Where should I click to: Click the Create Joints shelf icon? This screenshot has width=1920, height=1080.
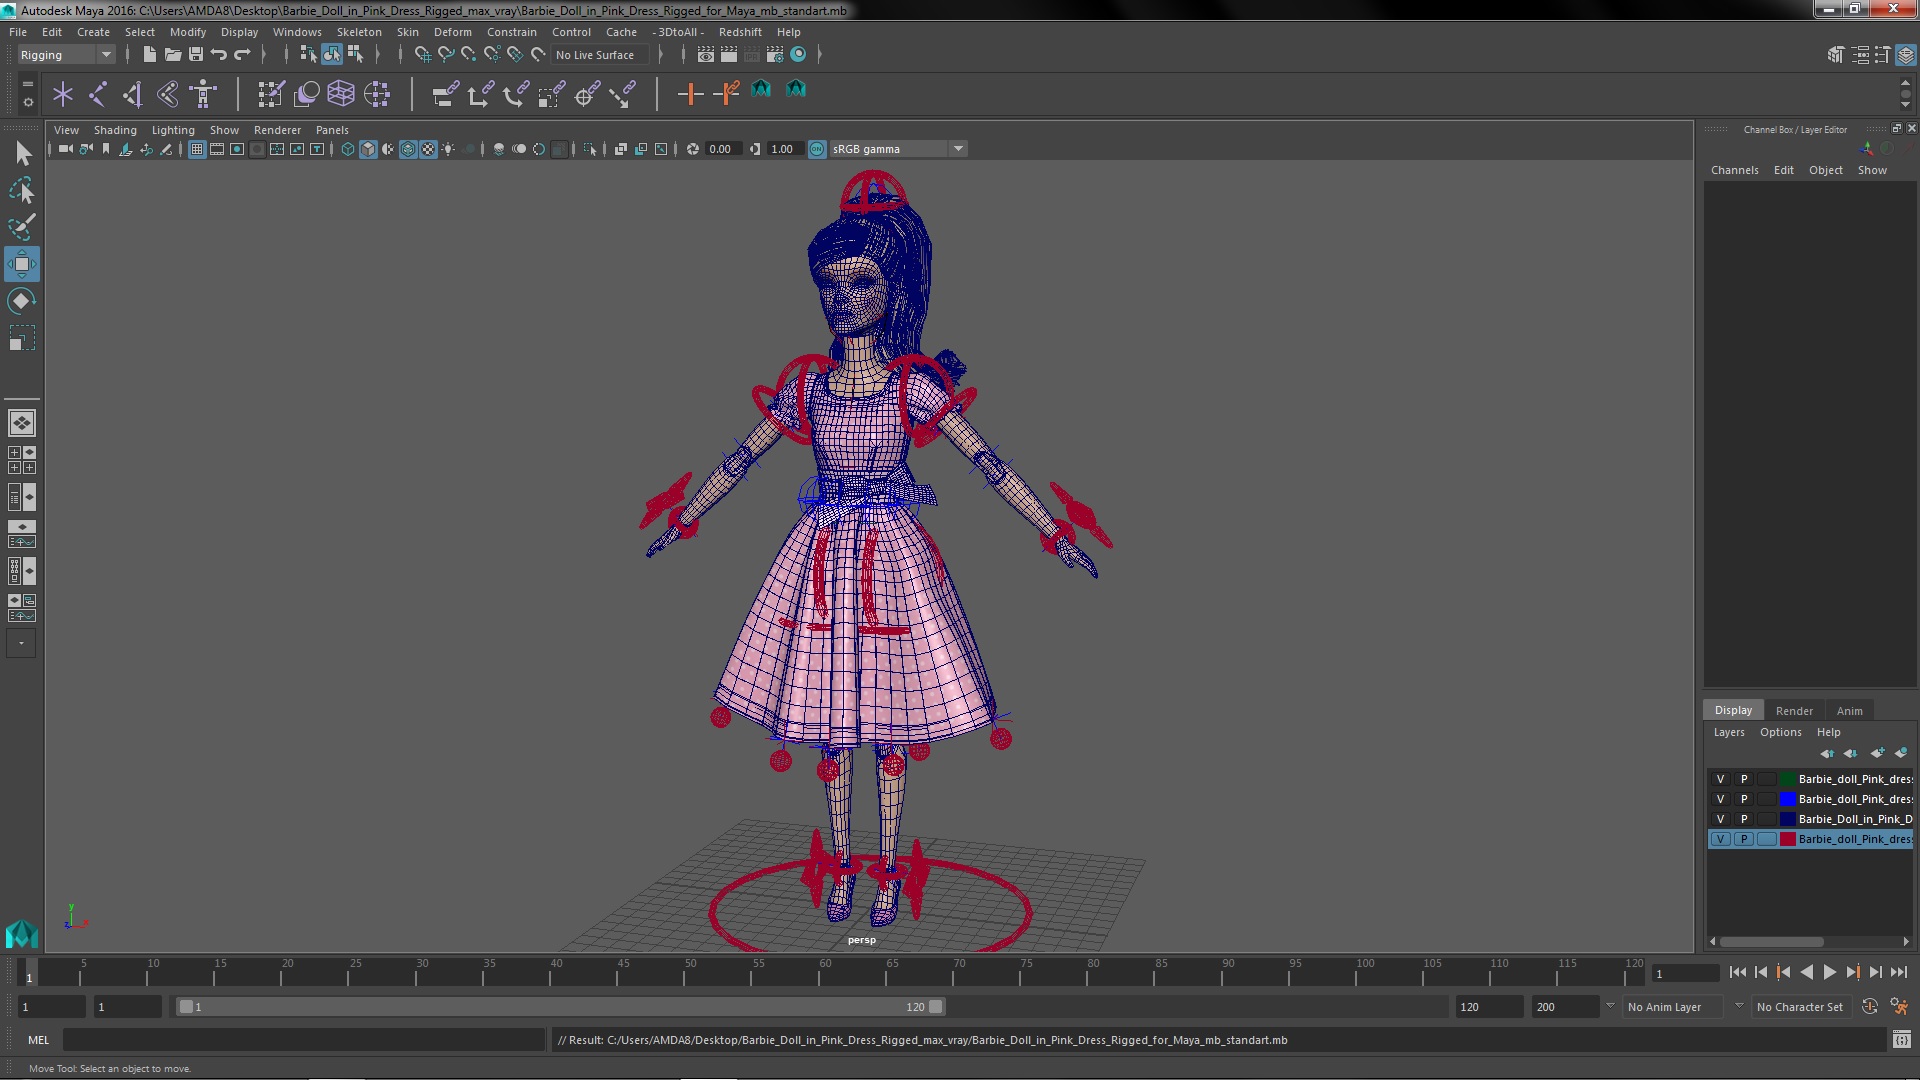[x=98, y=94]
